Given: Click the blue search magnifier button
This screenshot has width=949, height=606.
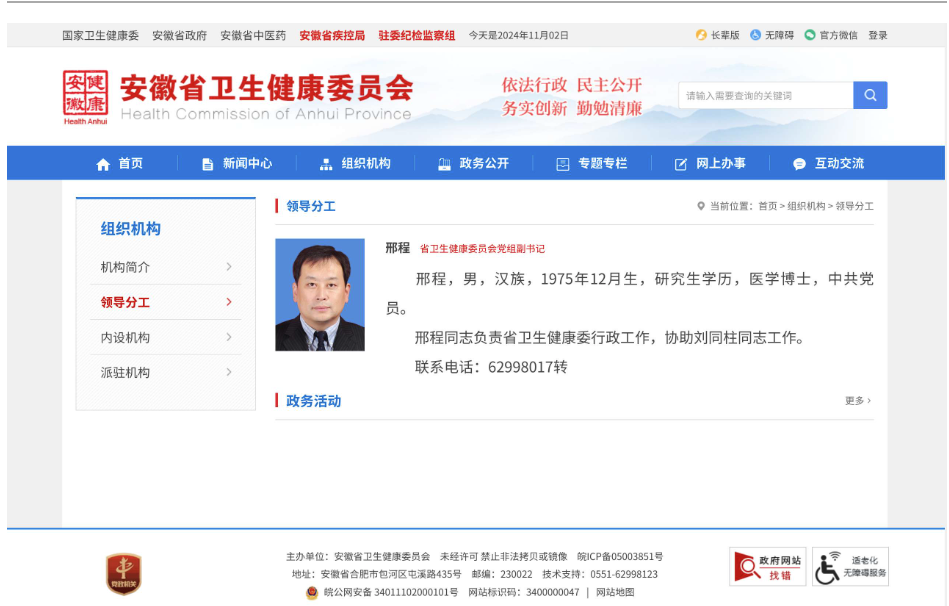Looking at the screenshot, I should (x=870, y=94).
